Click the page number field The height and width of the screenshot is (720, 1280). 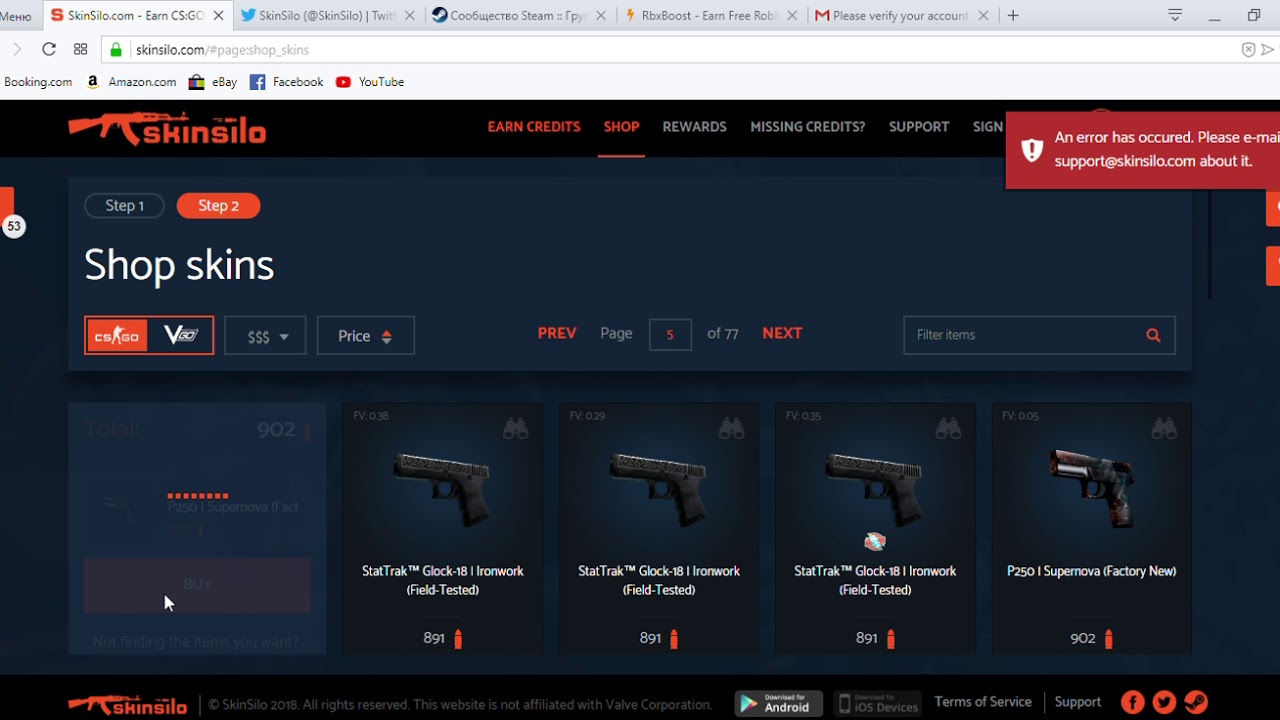pyautogui.click(x=670, y=334)
